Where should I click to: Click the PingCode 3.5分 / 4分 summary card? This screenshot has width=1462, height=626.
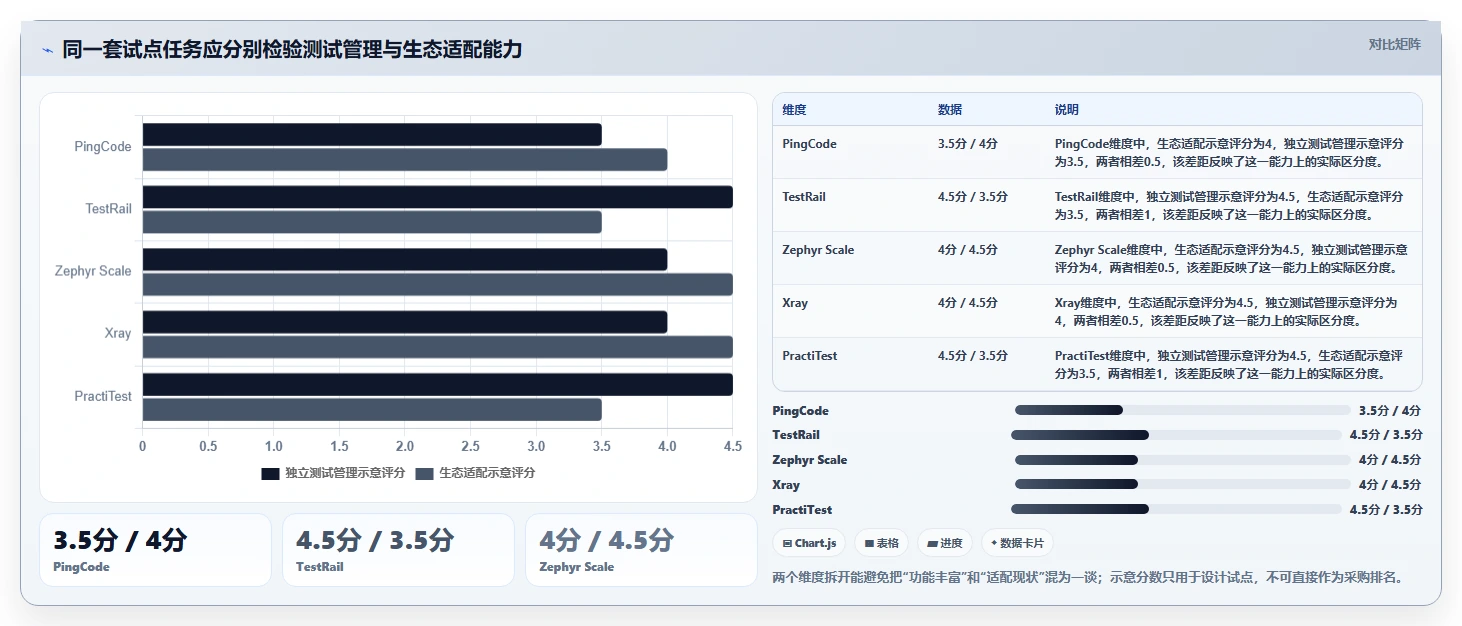pos(155,550)
